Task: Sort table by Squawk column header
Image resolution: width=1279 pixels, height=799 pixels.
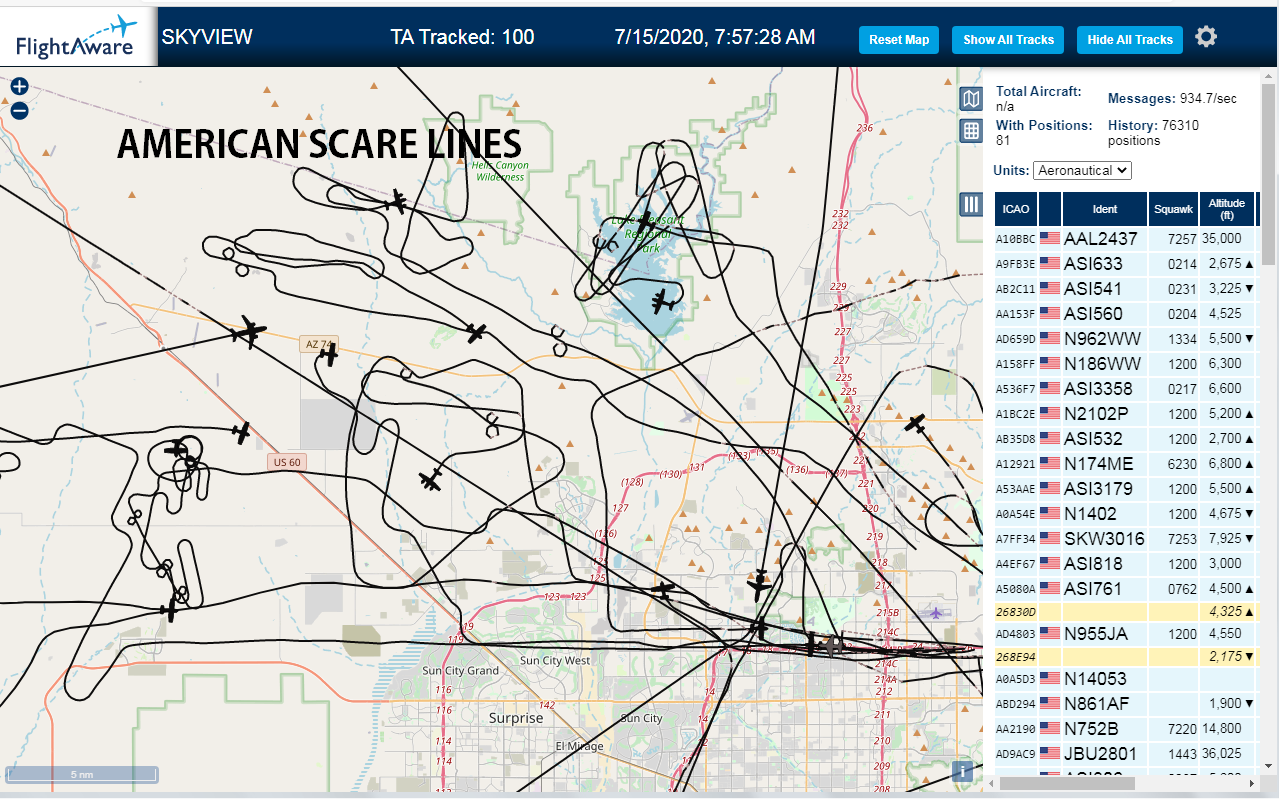Action: (x=1173, y=209)
